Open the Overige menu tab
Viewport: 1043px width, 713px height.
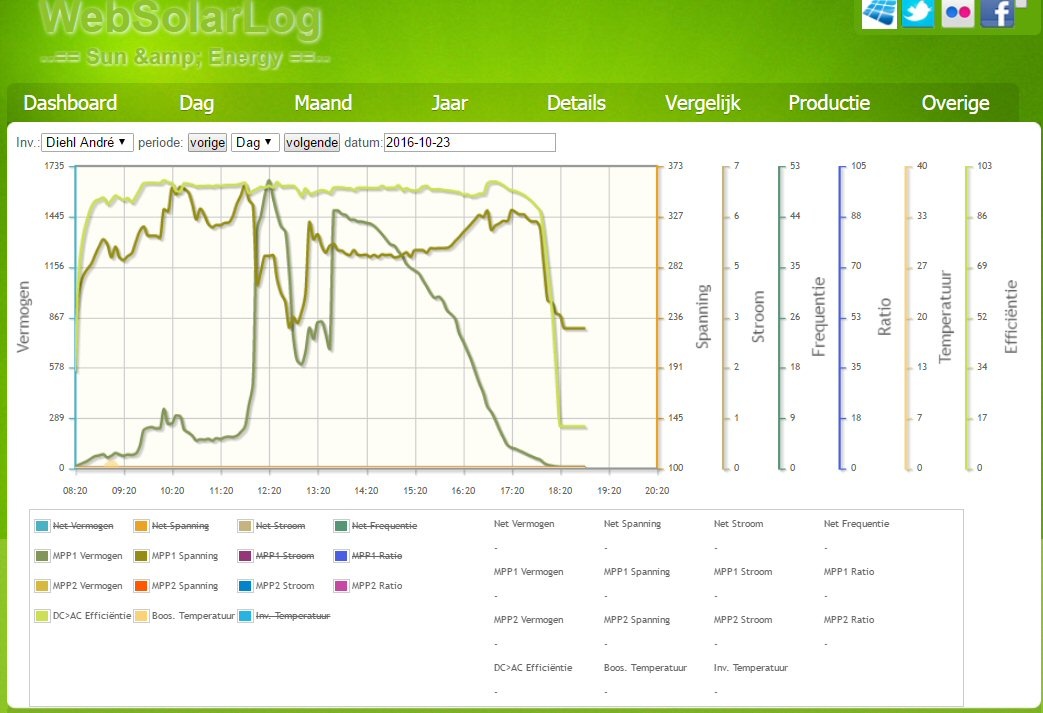coord(955,103)
